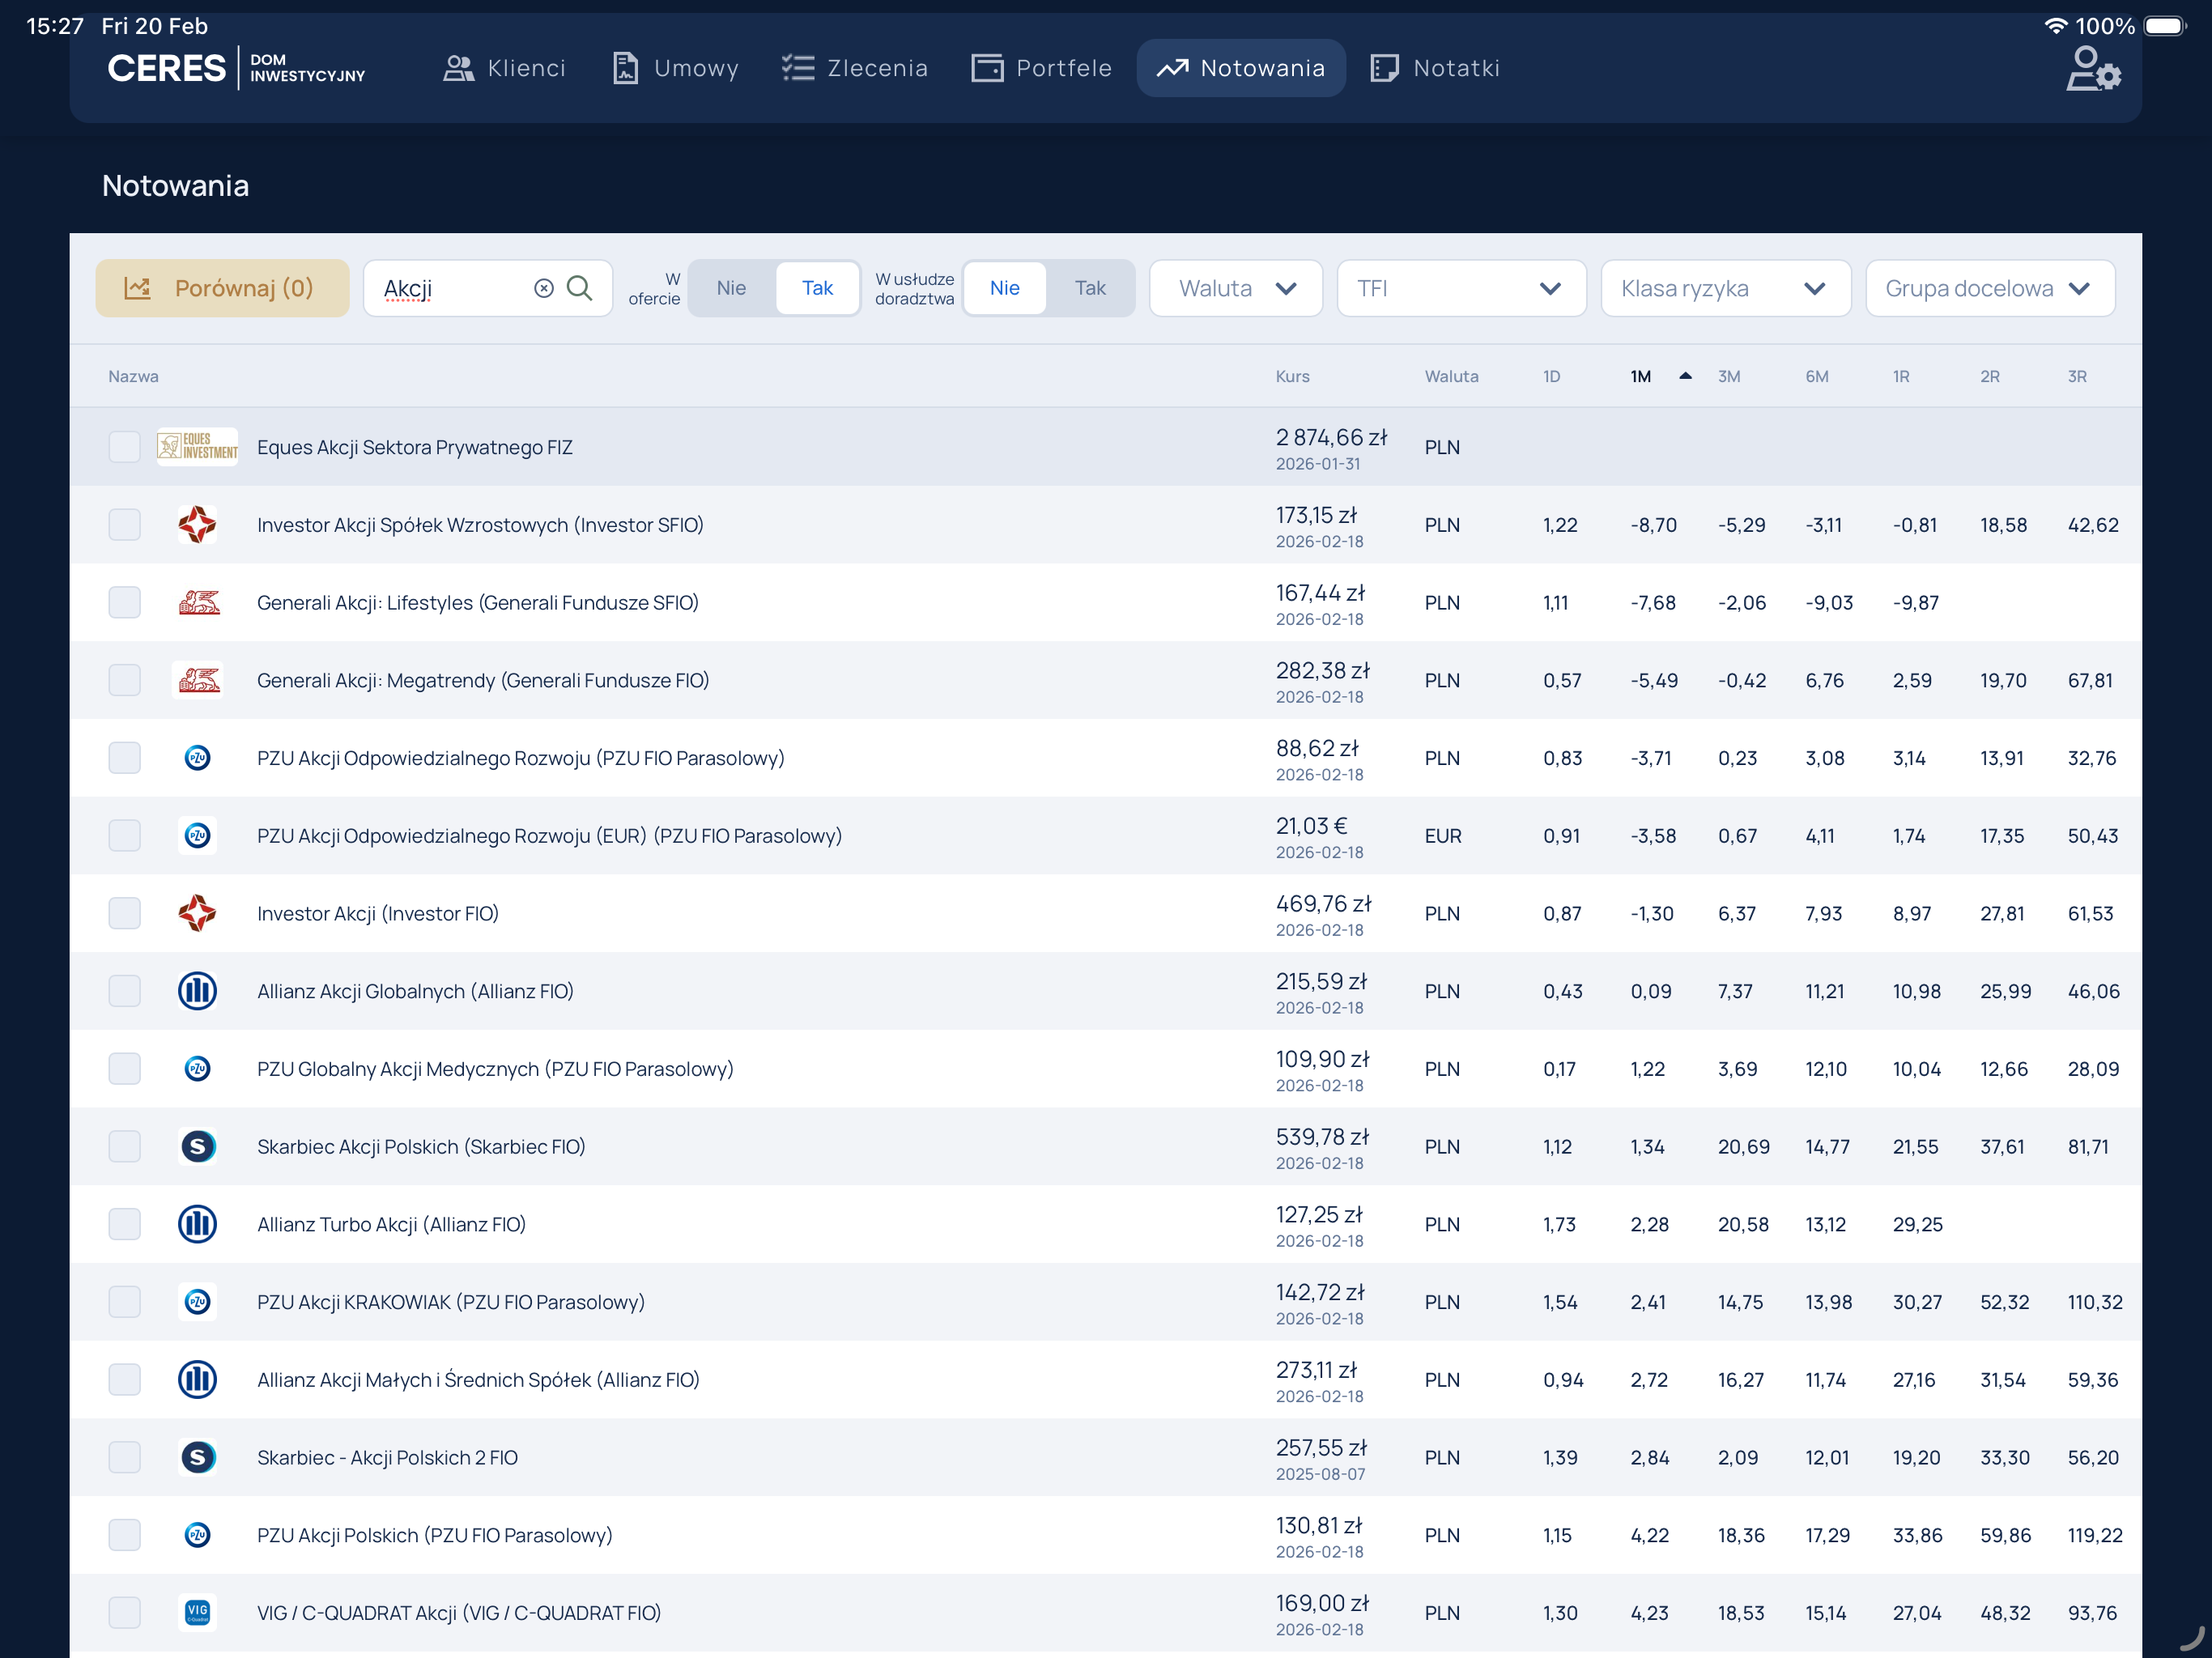Click Investor Akcji (Investor FIO) logo

(197, 914)
